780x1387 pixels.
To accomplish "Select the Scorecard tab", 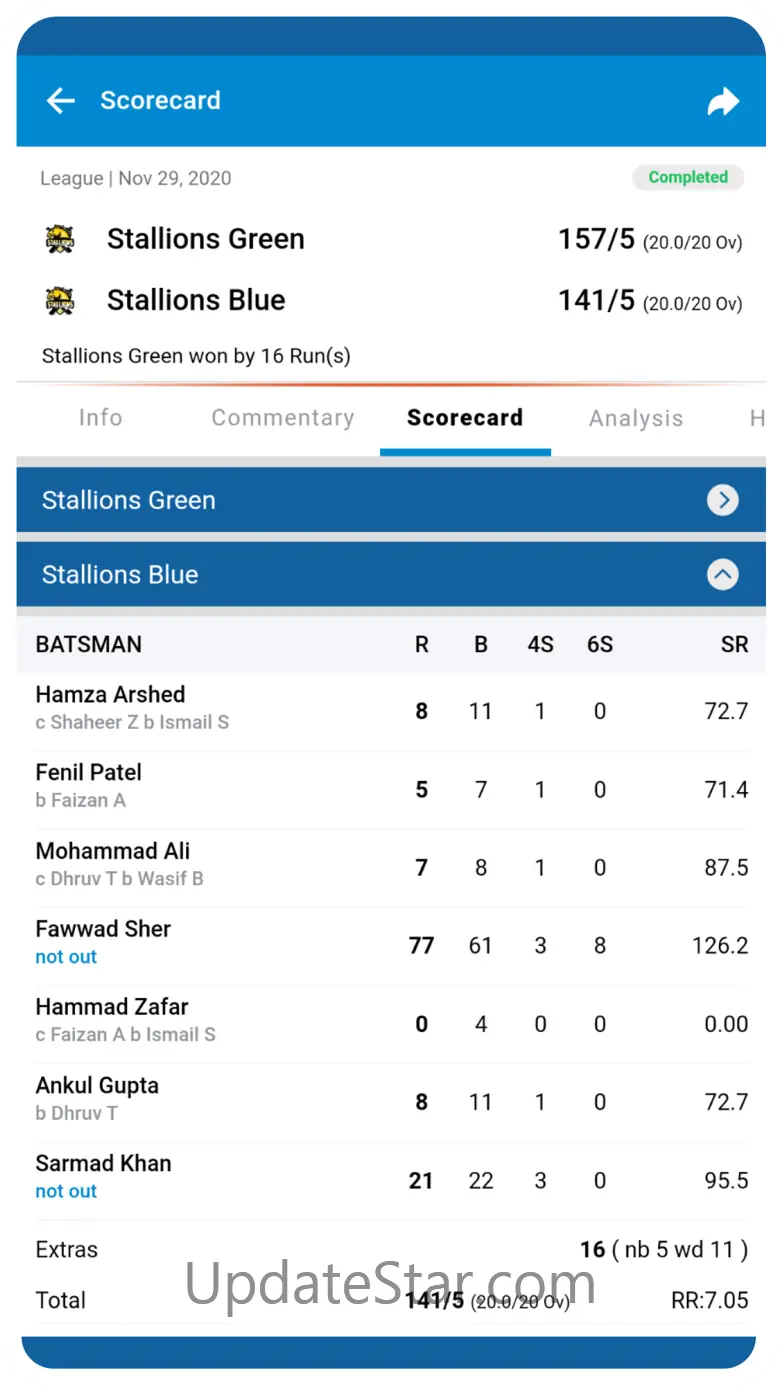I will click(465, 418).
